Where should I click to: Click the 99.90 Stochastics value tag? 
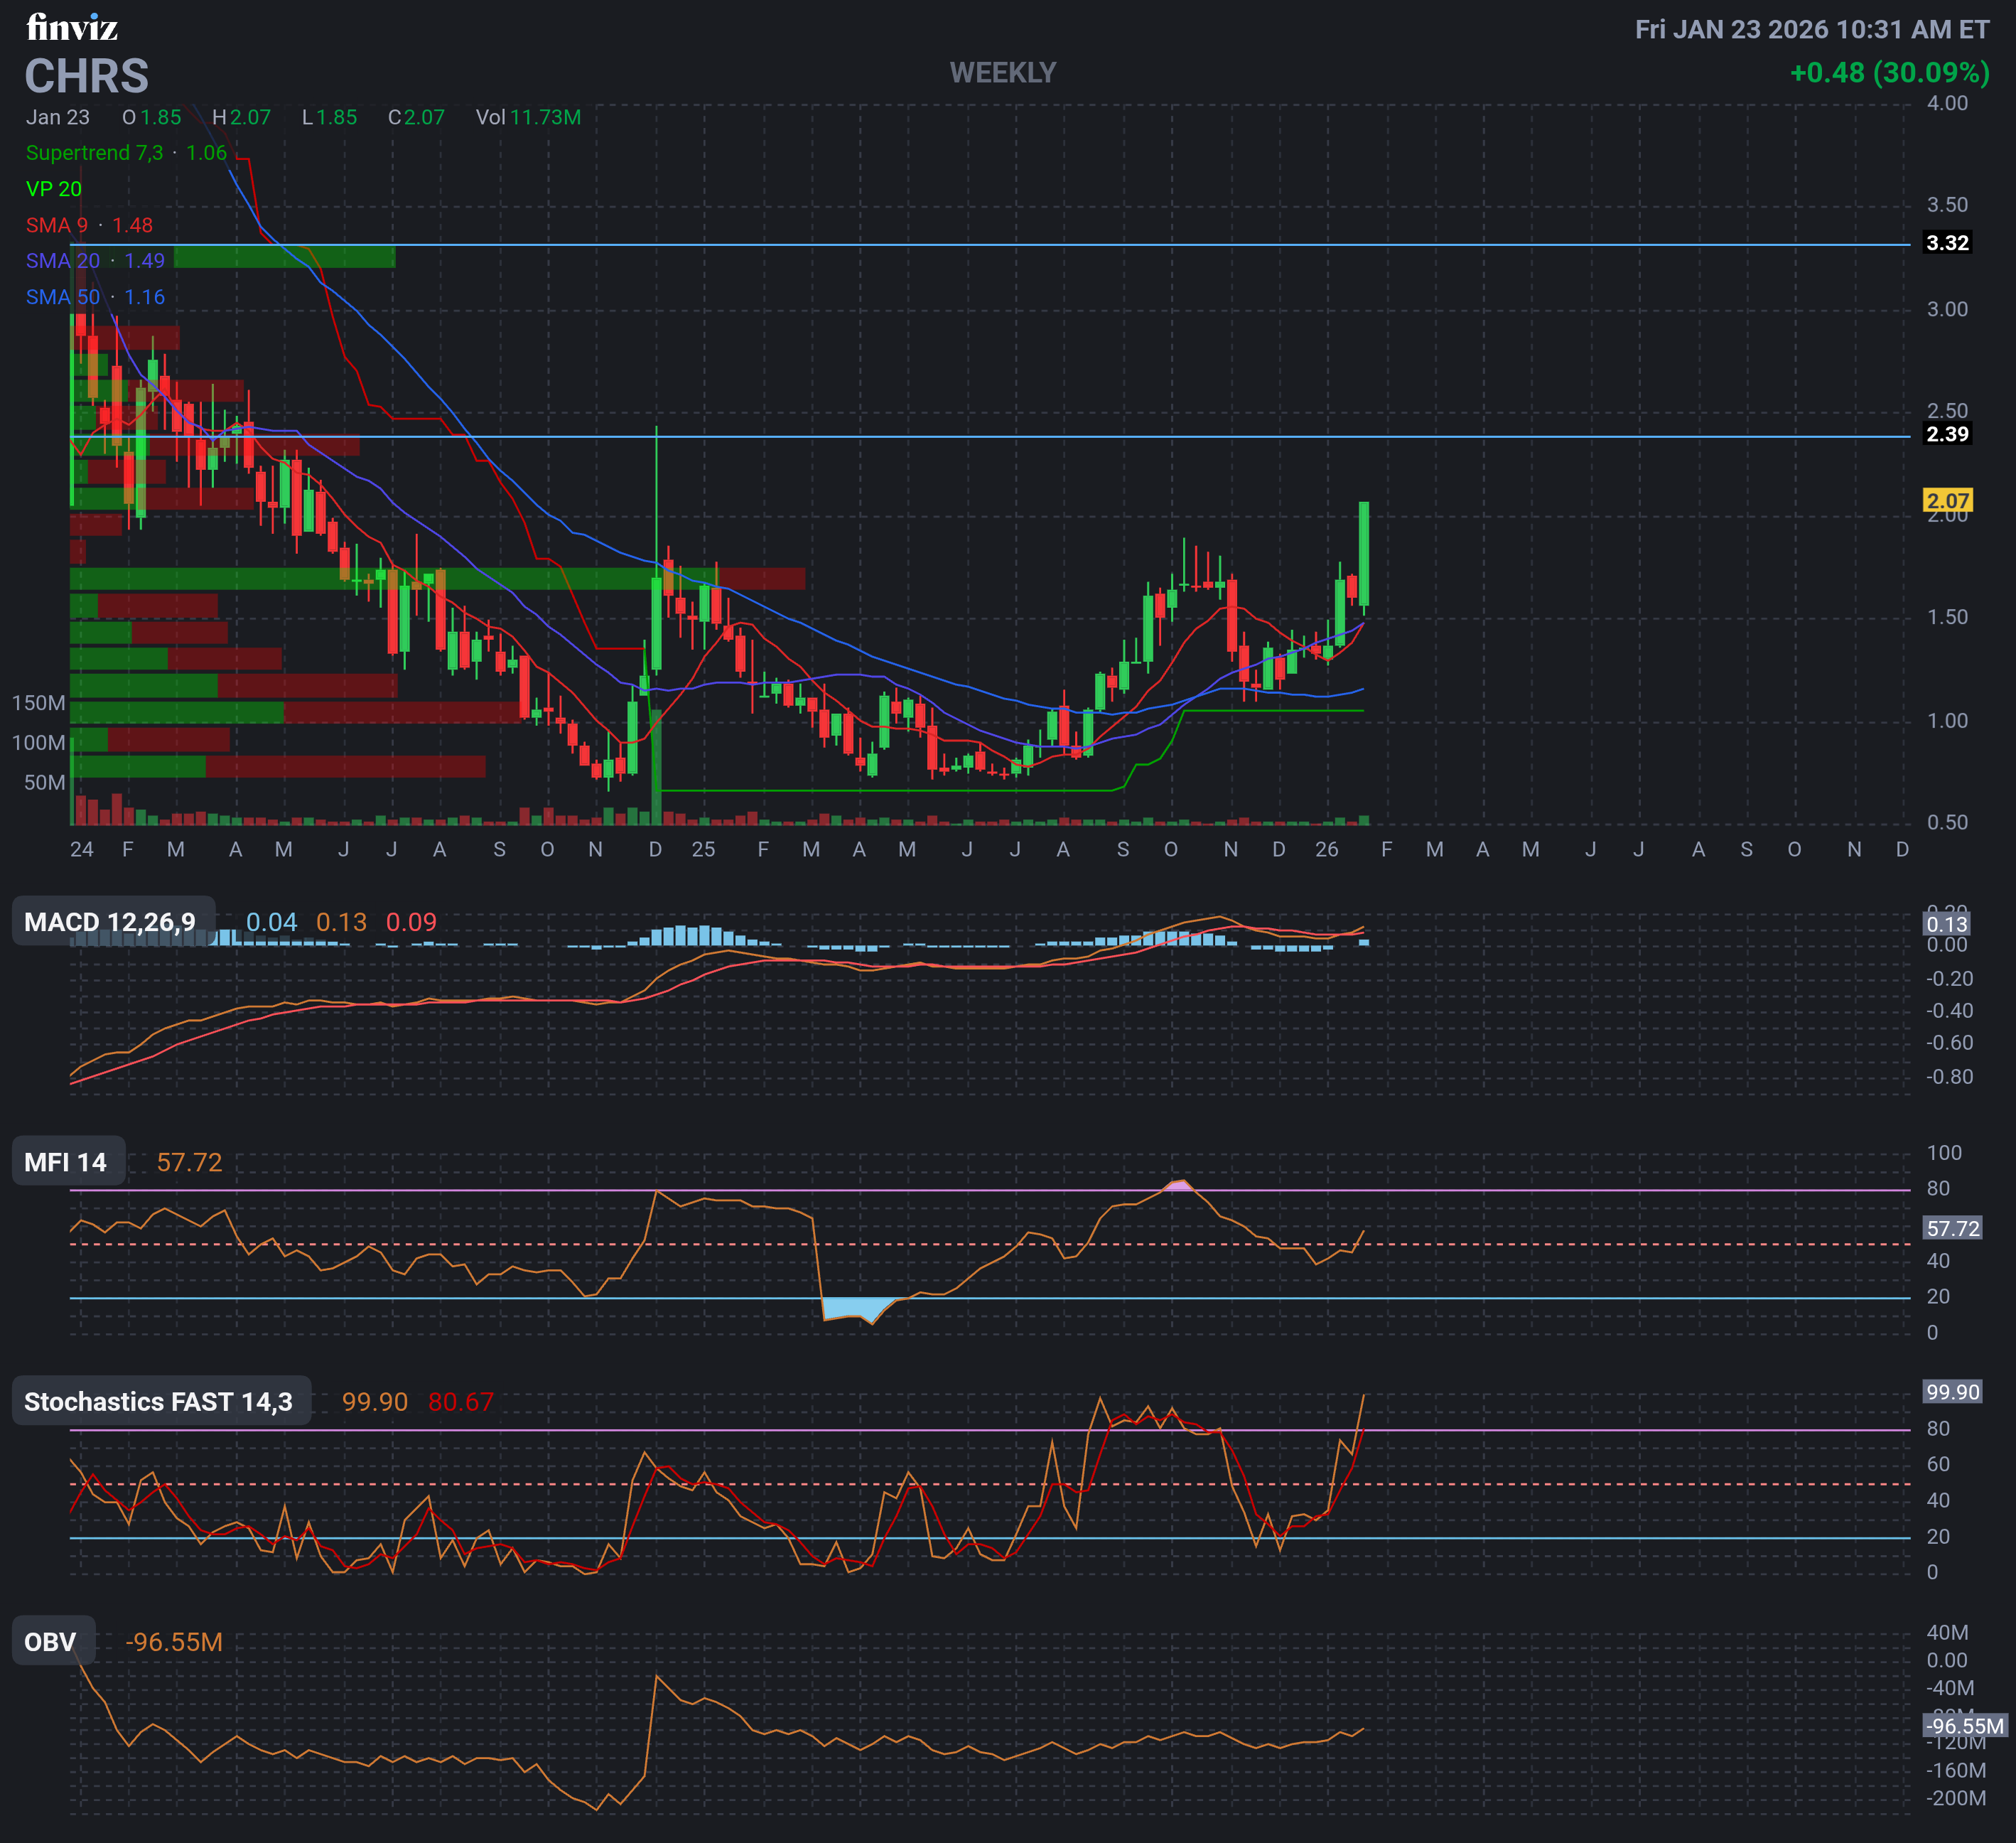tap(1952, 1392)
